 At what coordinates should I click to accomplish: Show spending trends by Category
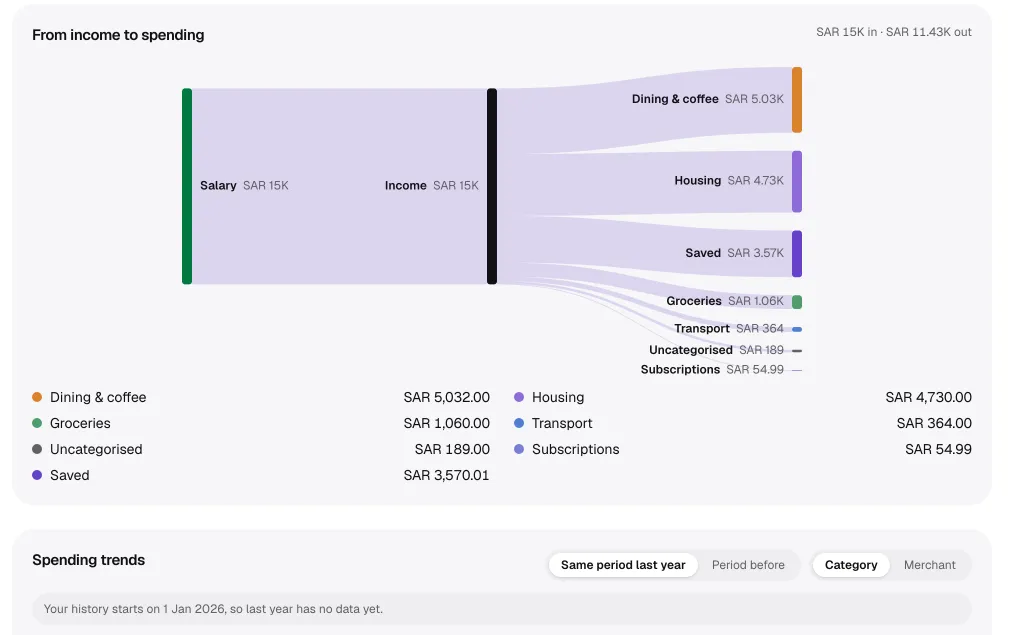tap(851, 565)
